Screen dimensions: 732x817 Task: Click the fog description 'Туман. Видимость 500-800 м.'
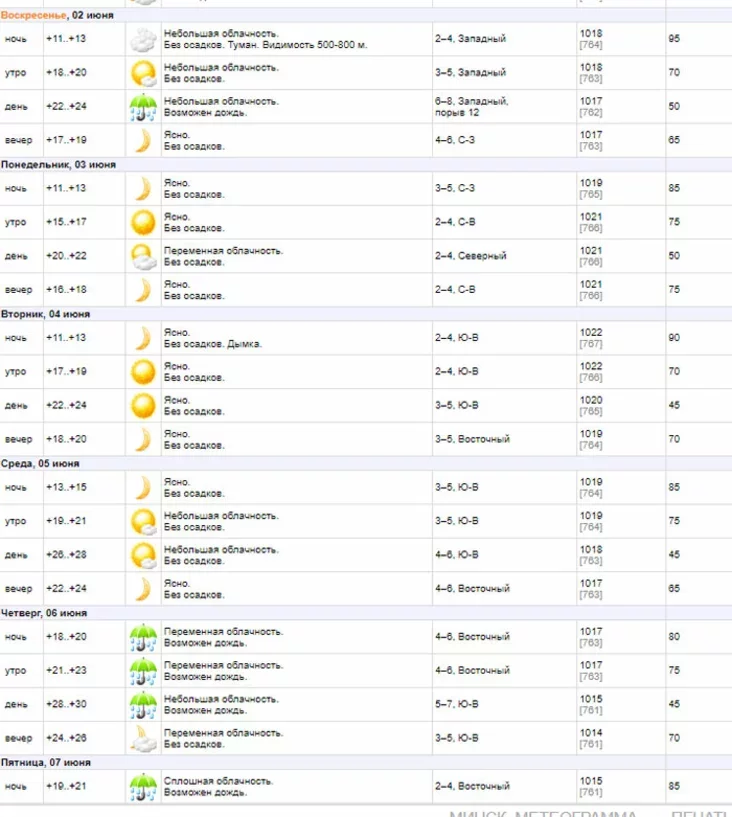[297, 45]
